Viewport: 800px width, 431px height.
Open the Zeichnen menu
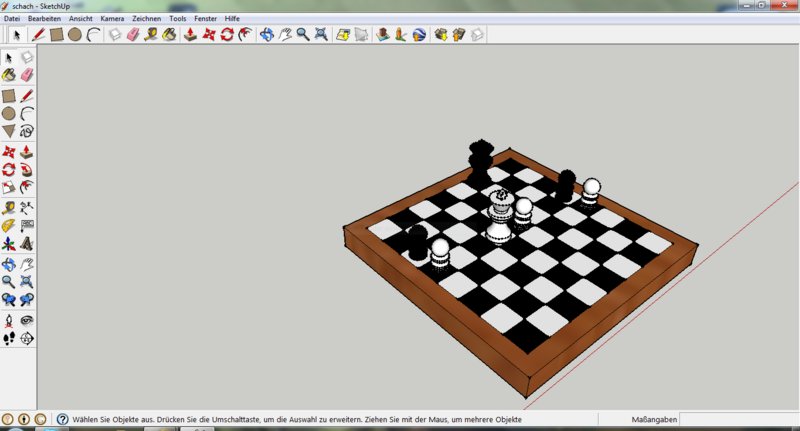coord(146,18)
